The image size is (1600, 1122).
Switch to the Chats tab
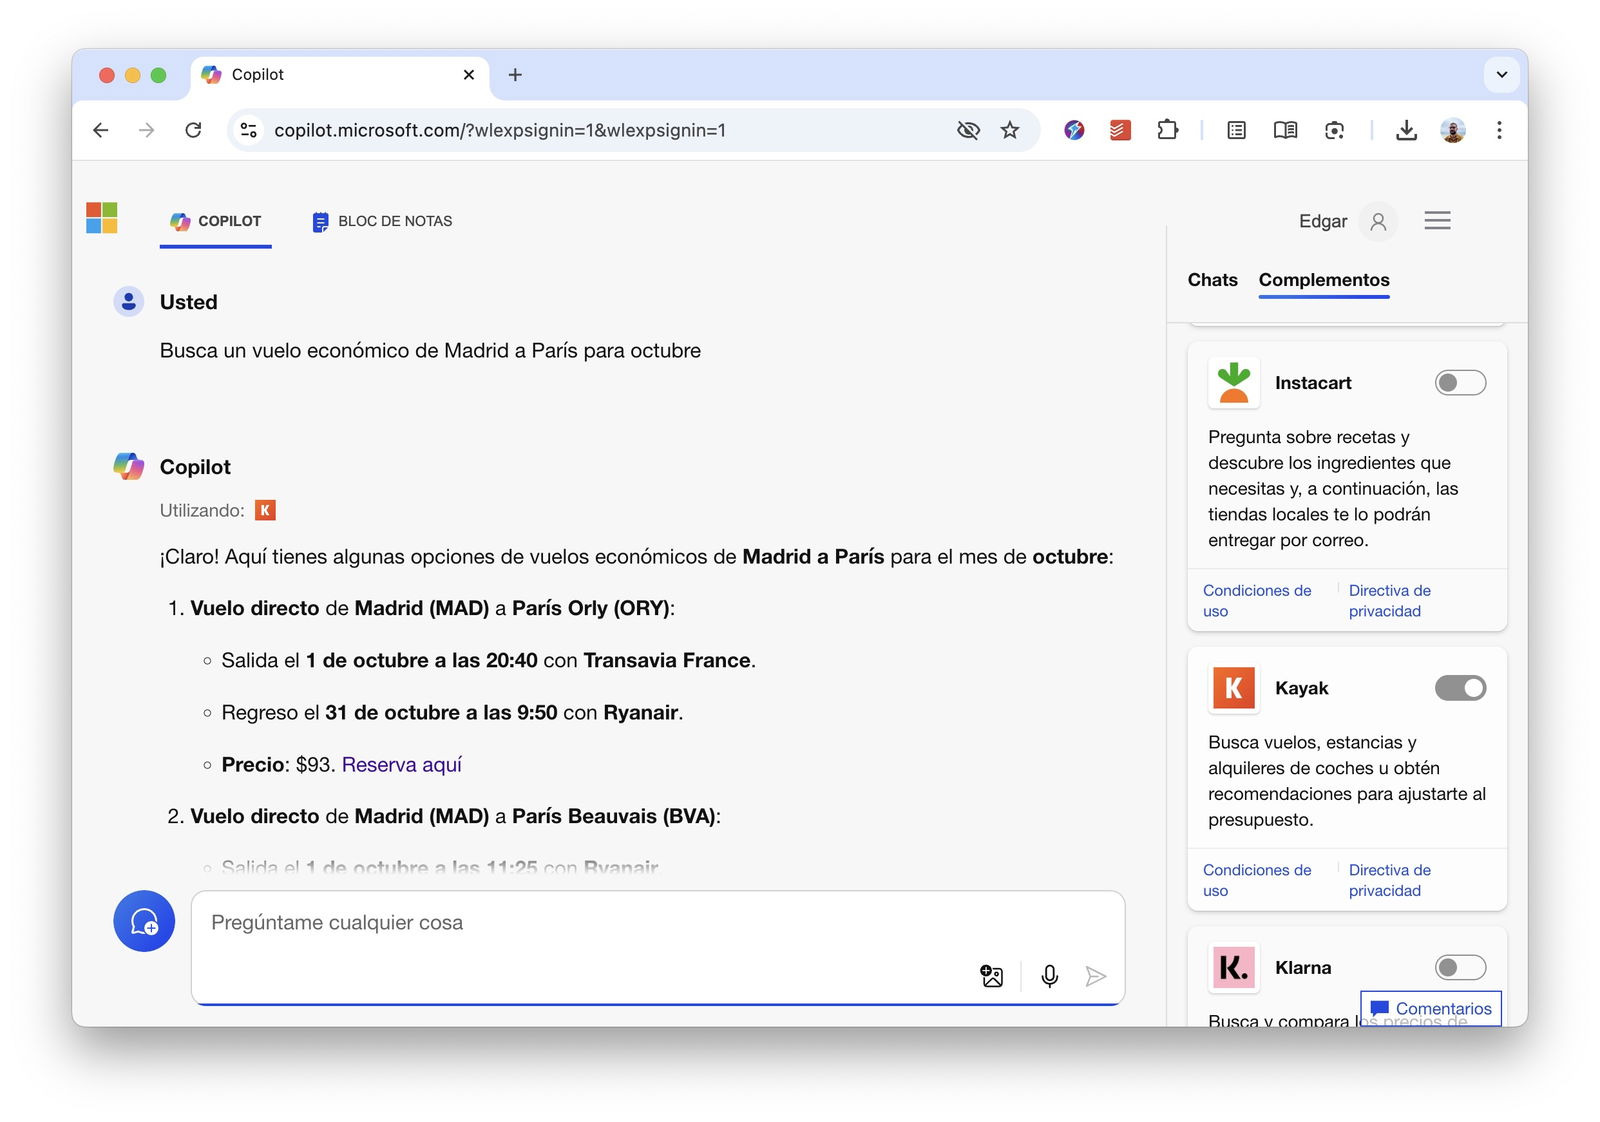[x=1212, y=280]
